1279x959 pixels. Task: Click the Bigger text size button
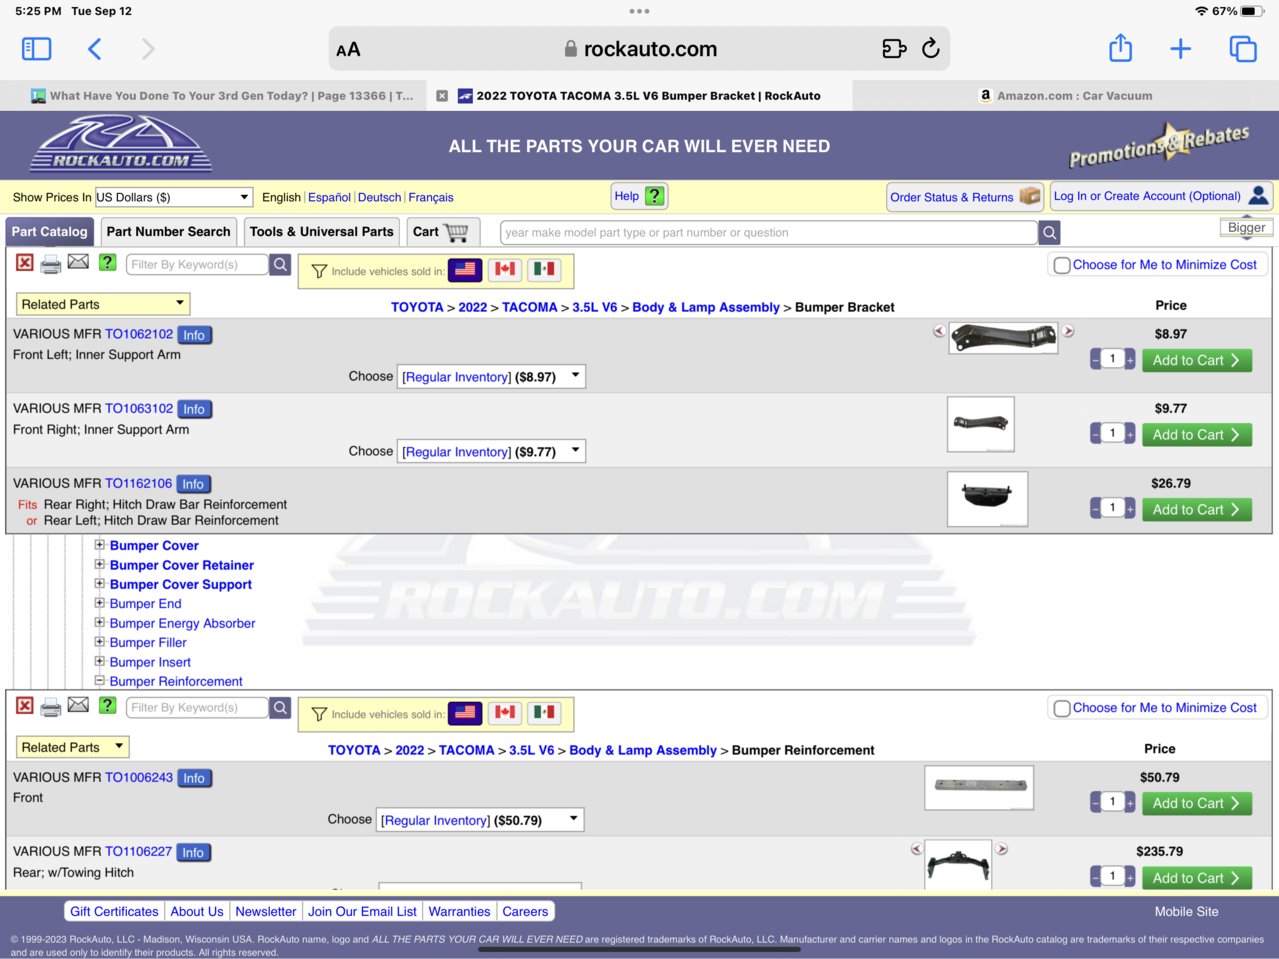(x=1246, y=228)
